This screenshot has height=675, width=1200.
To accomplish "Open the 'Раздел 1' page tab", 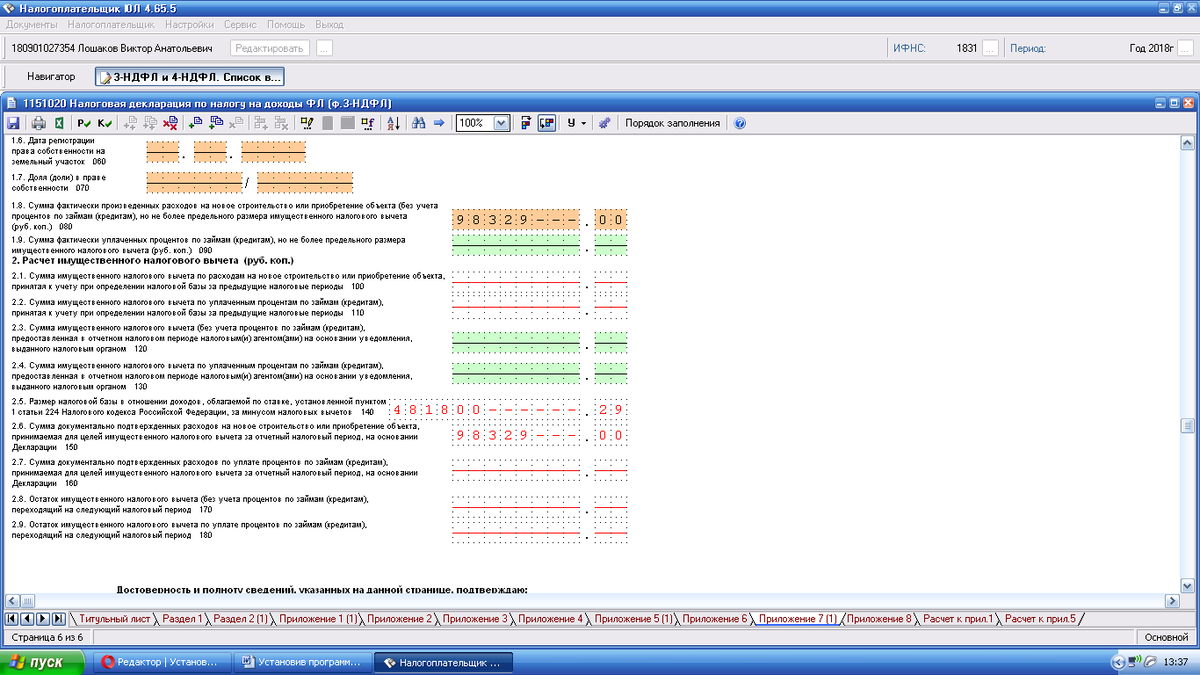I will click(x=182, y=619).
